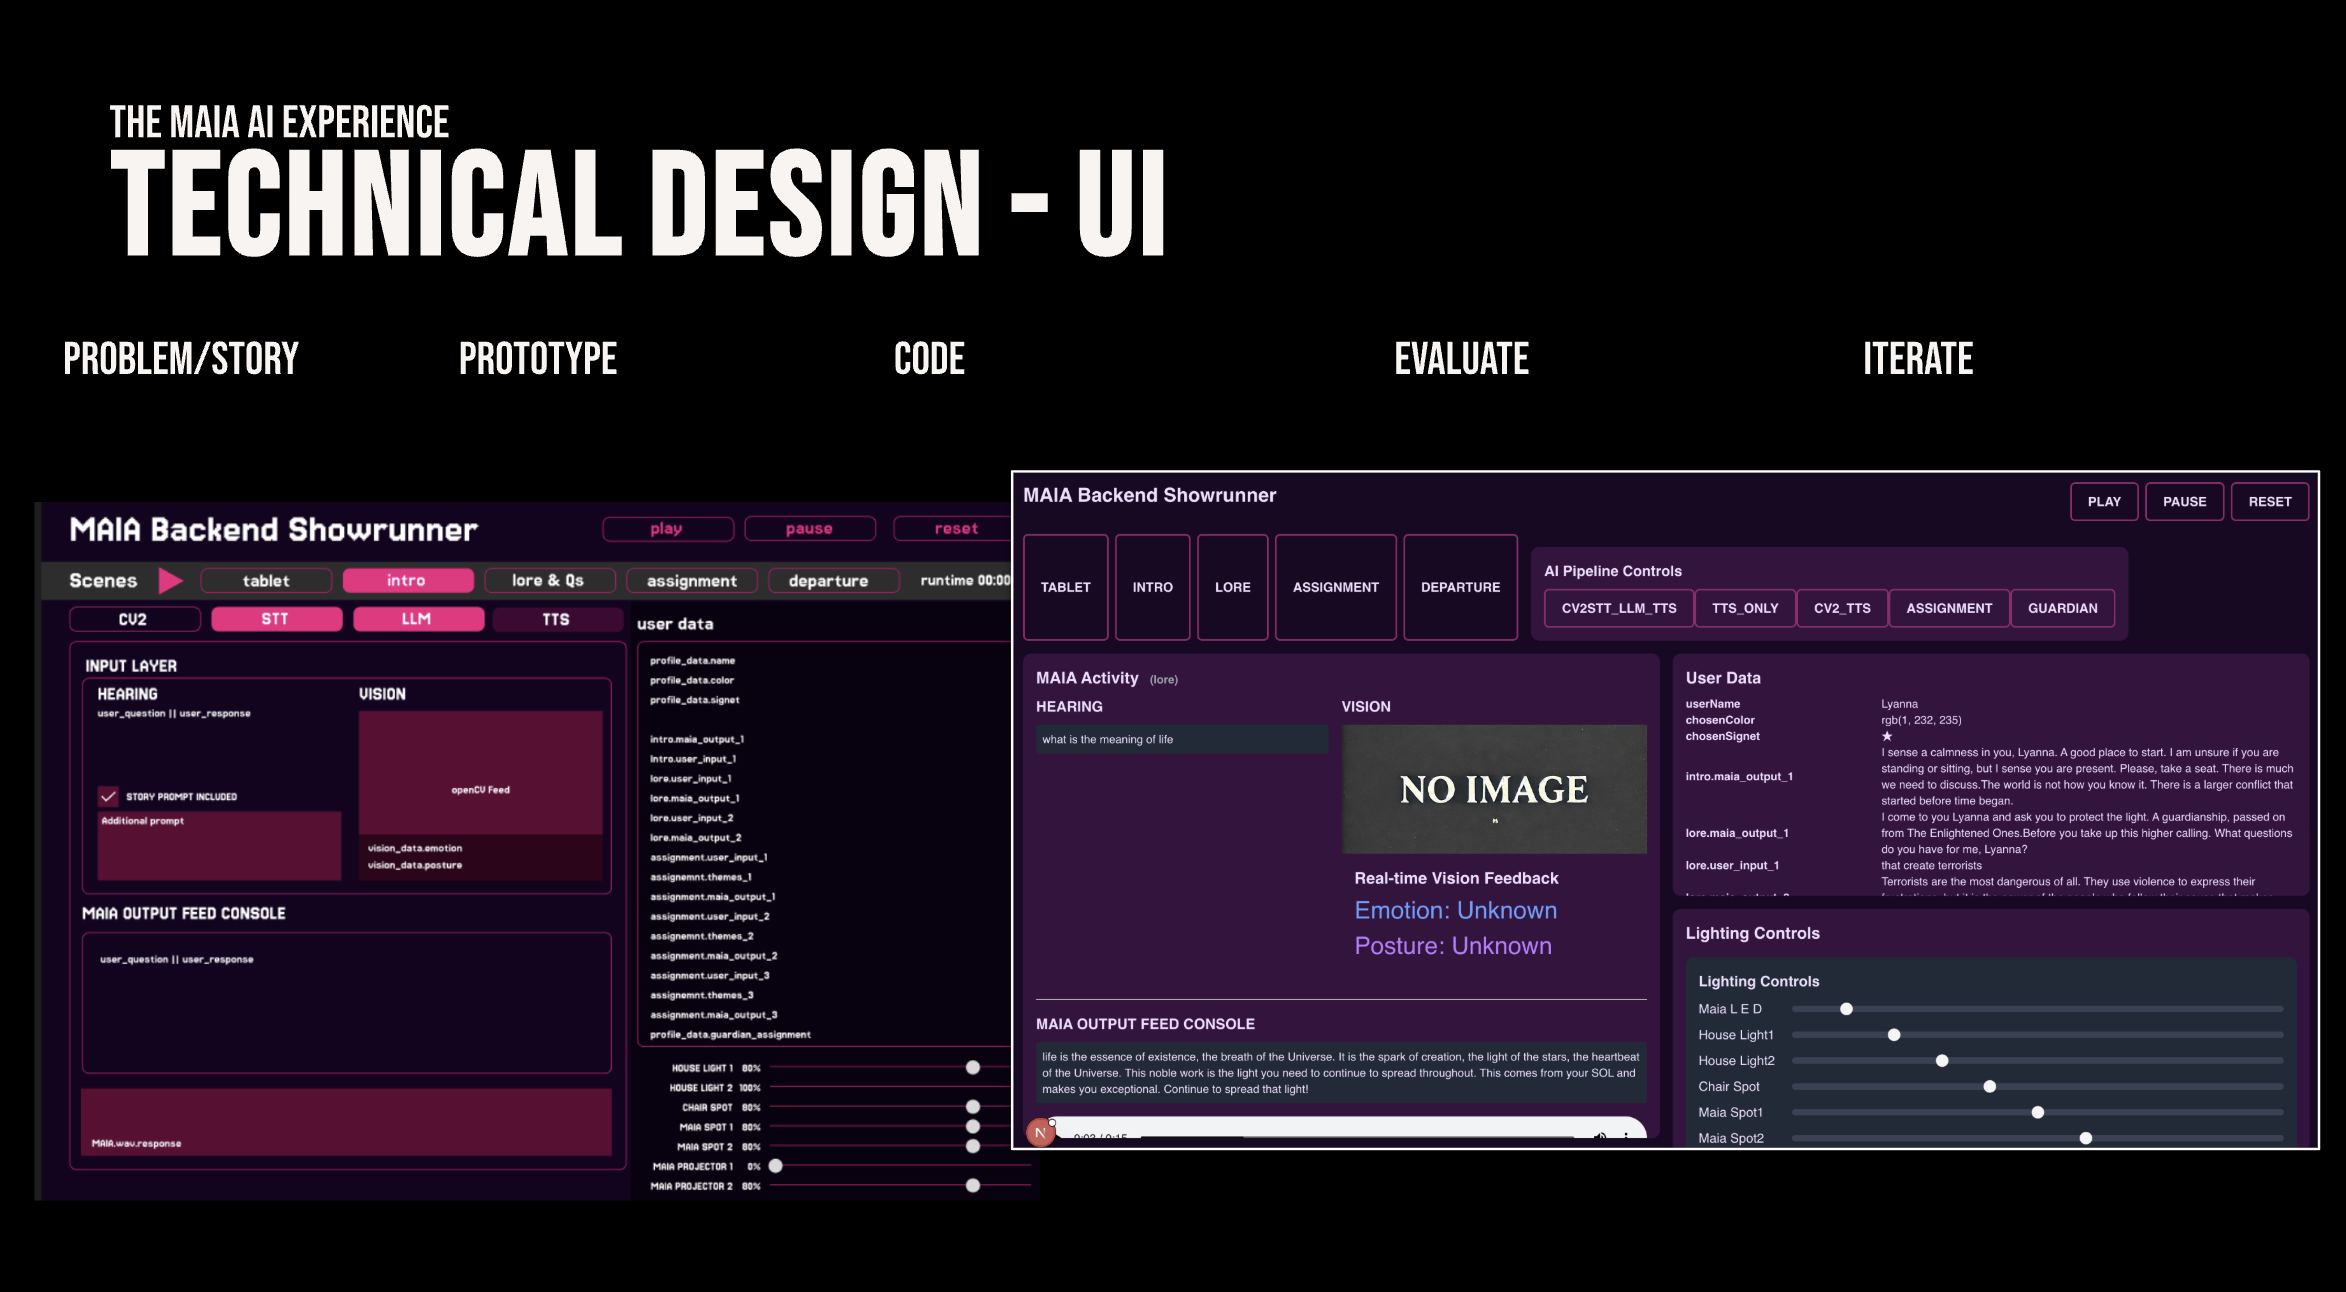Toggle the pink STT pipeline button
The width and height of the screenshot is (2346, 1292).
click(276, 619)
